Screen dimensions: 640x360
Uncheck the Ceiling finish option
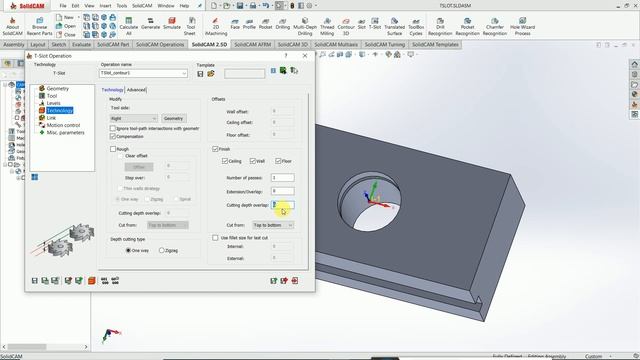pyautogui.click(x=224, y=161)
